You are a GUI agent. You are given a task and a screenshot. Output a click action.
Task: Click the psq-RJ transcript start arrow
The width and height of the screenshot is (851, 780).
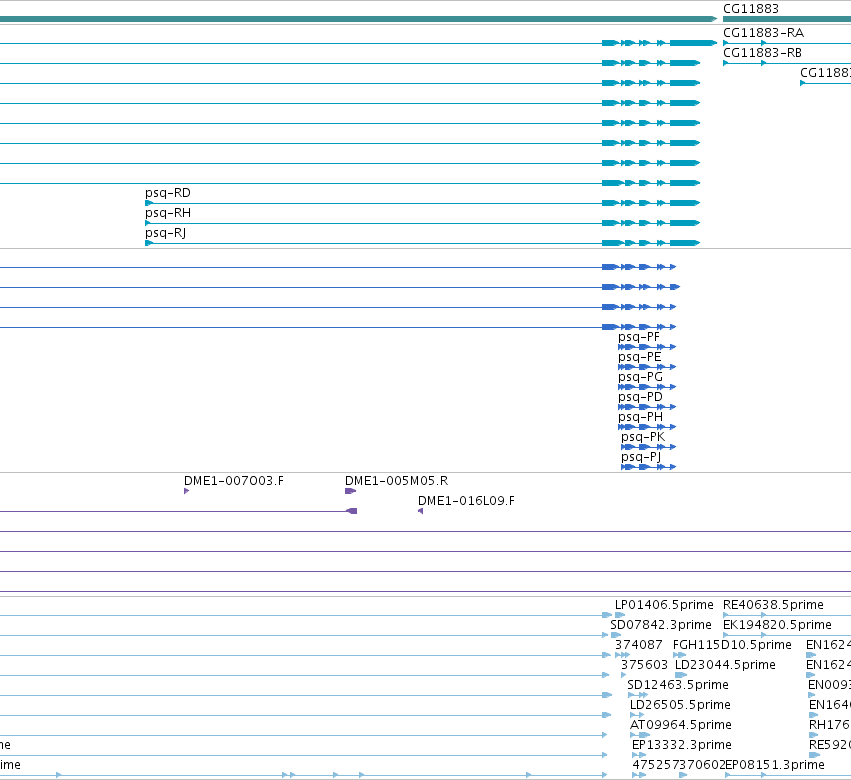pos(149,243)
